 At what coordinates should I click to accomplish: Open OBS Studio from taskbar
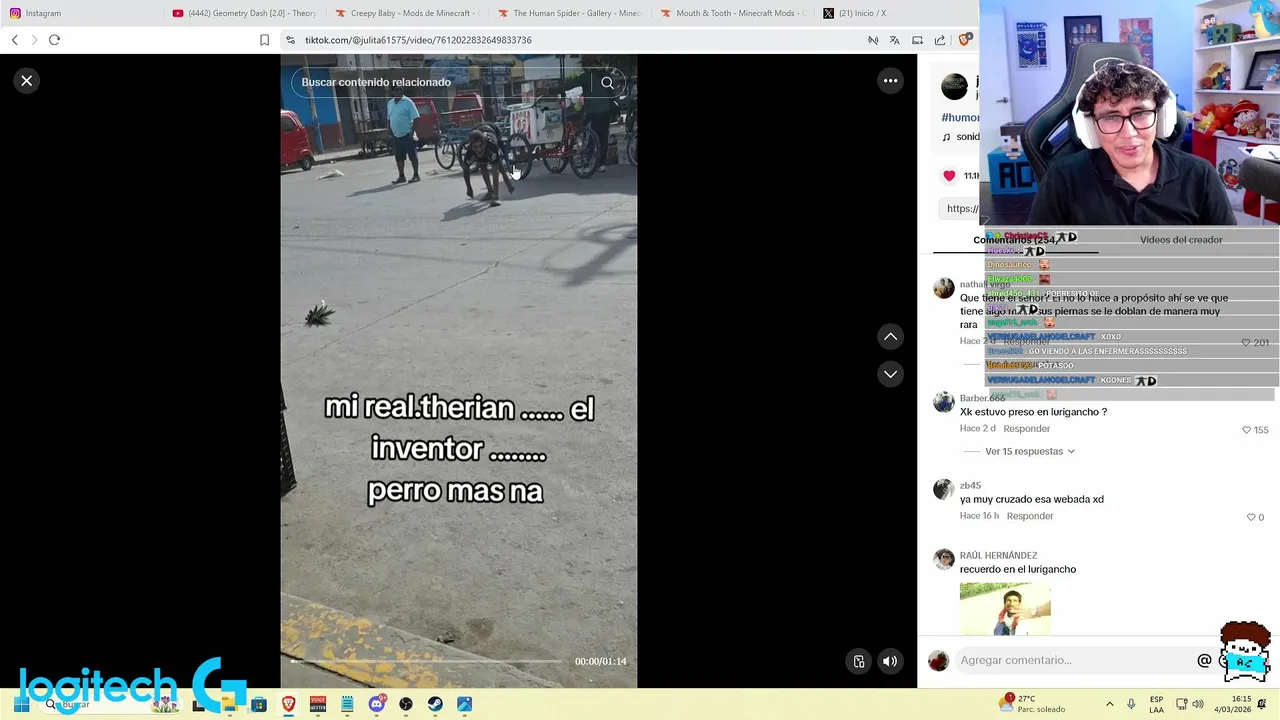(406, 704)
